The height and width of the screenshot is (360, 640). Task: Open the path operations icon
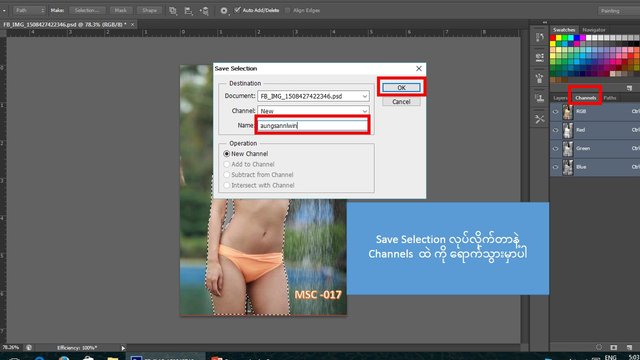point(173,11)
